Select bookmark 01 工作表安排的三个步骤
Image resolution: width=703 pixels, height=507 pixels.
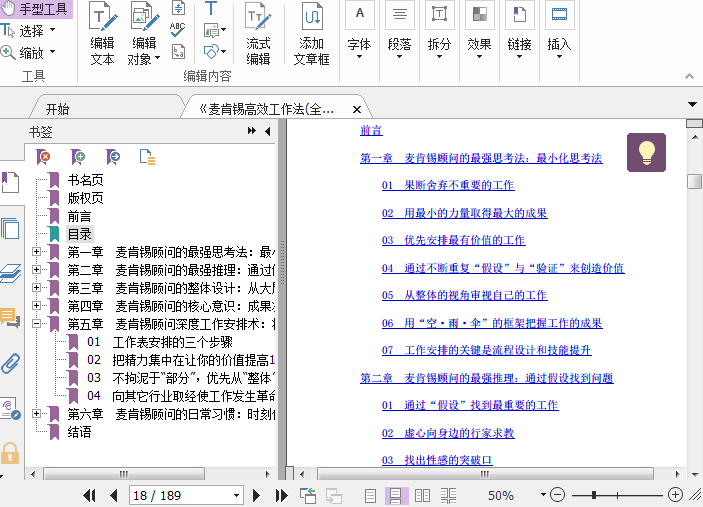coord(160,342)
